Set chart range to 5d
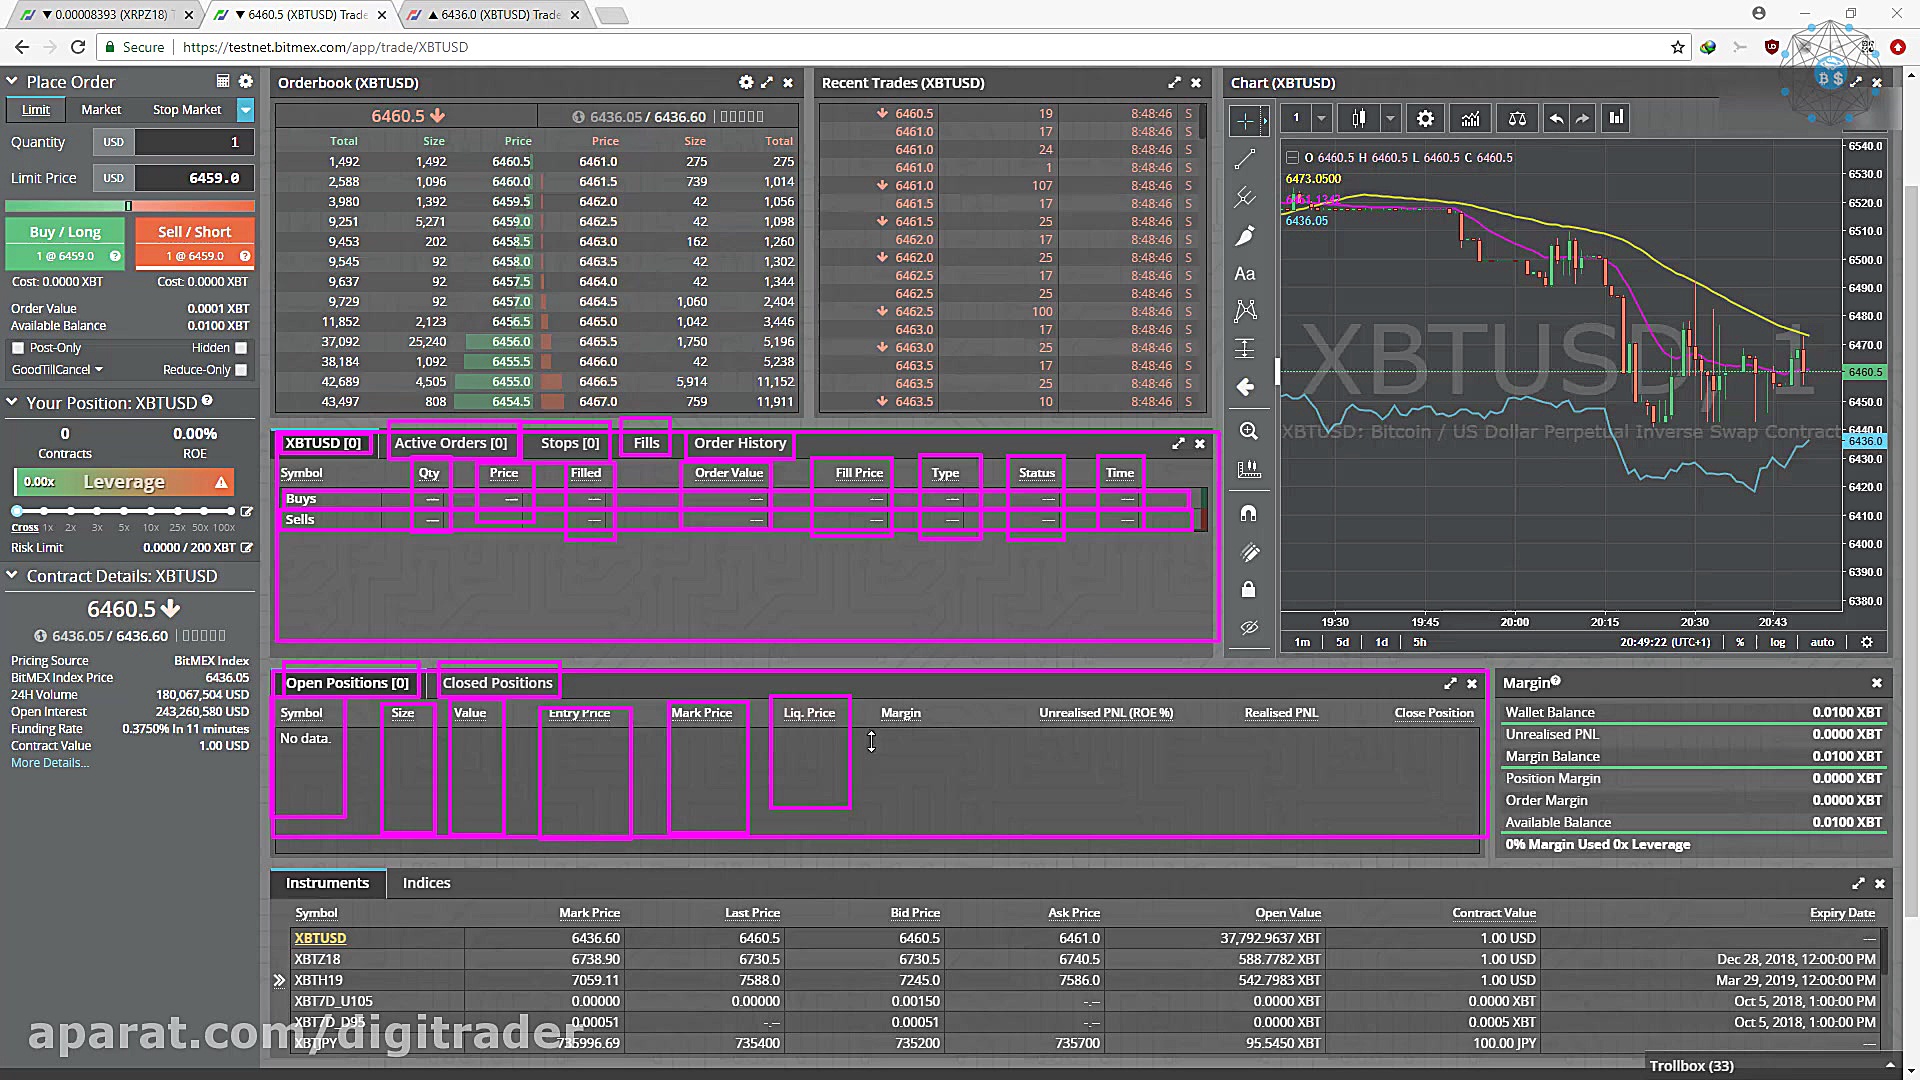1920x1080 pixels. point(1342,642)
